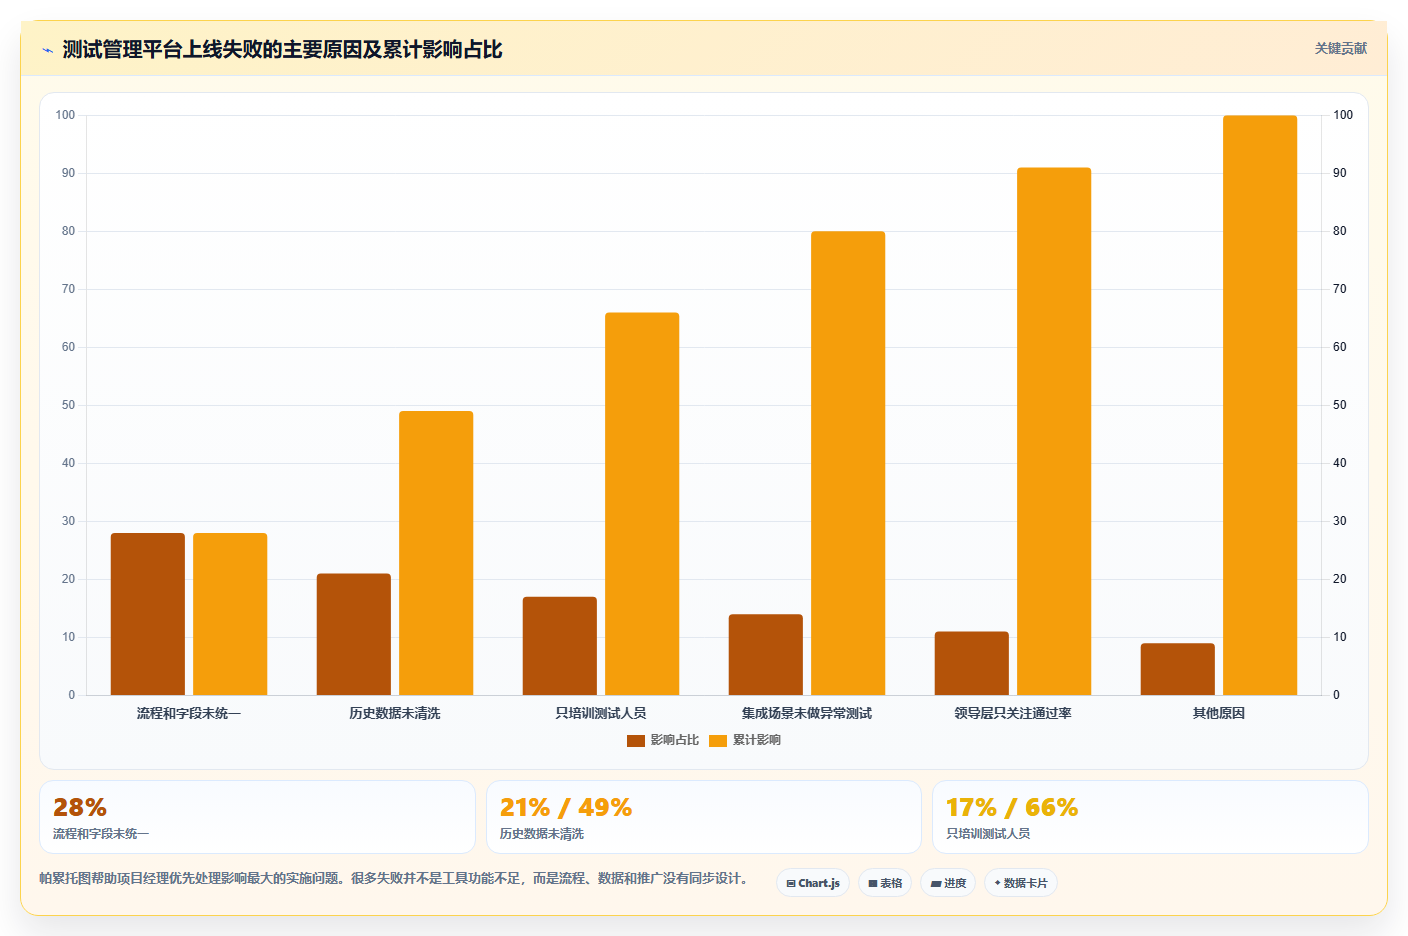Screen dimensions: 1408x936
Task: Click the 累计影响 bar for 只培训测试人员
Action: click(x=642, y=504)
